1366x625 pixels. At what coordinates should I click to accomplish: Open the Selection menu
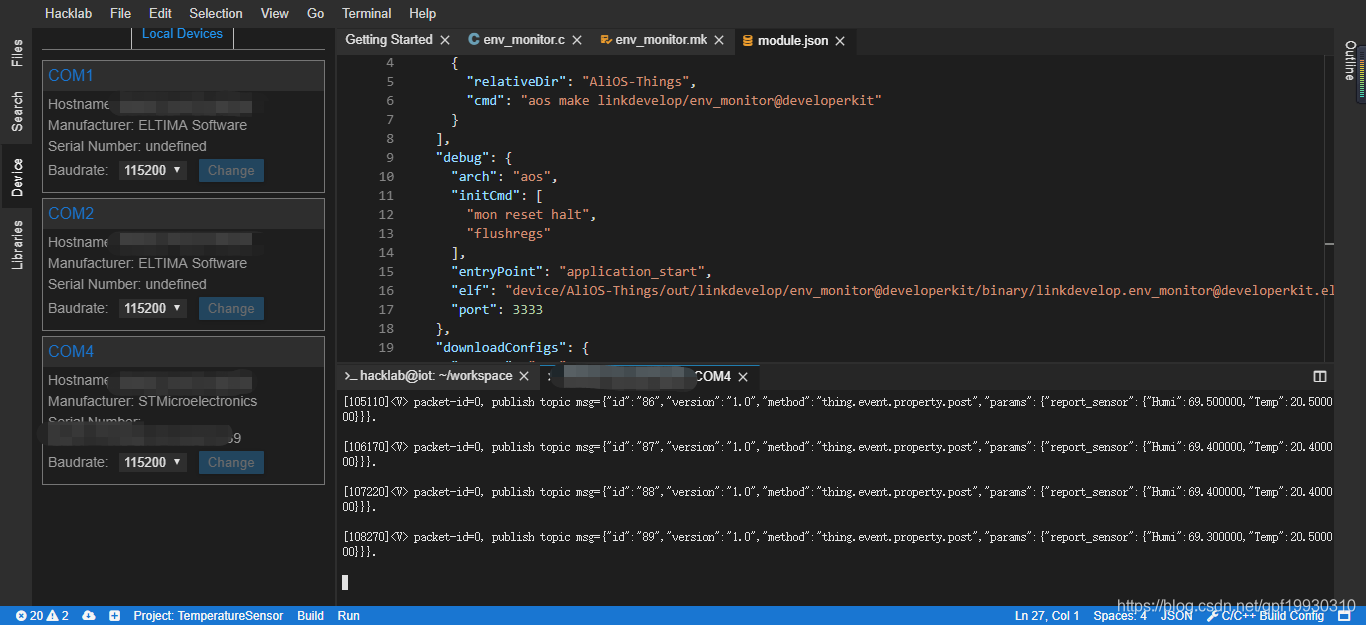point(216,13)
